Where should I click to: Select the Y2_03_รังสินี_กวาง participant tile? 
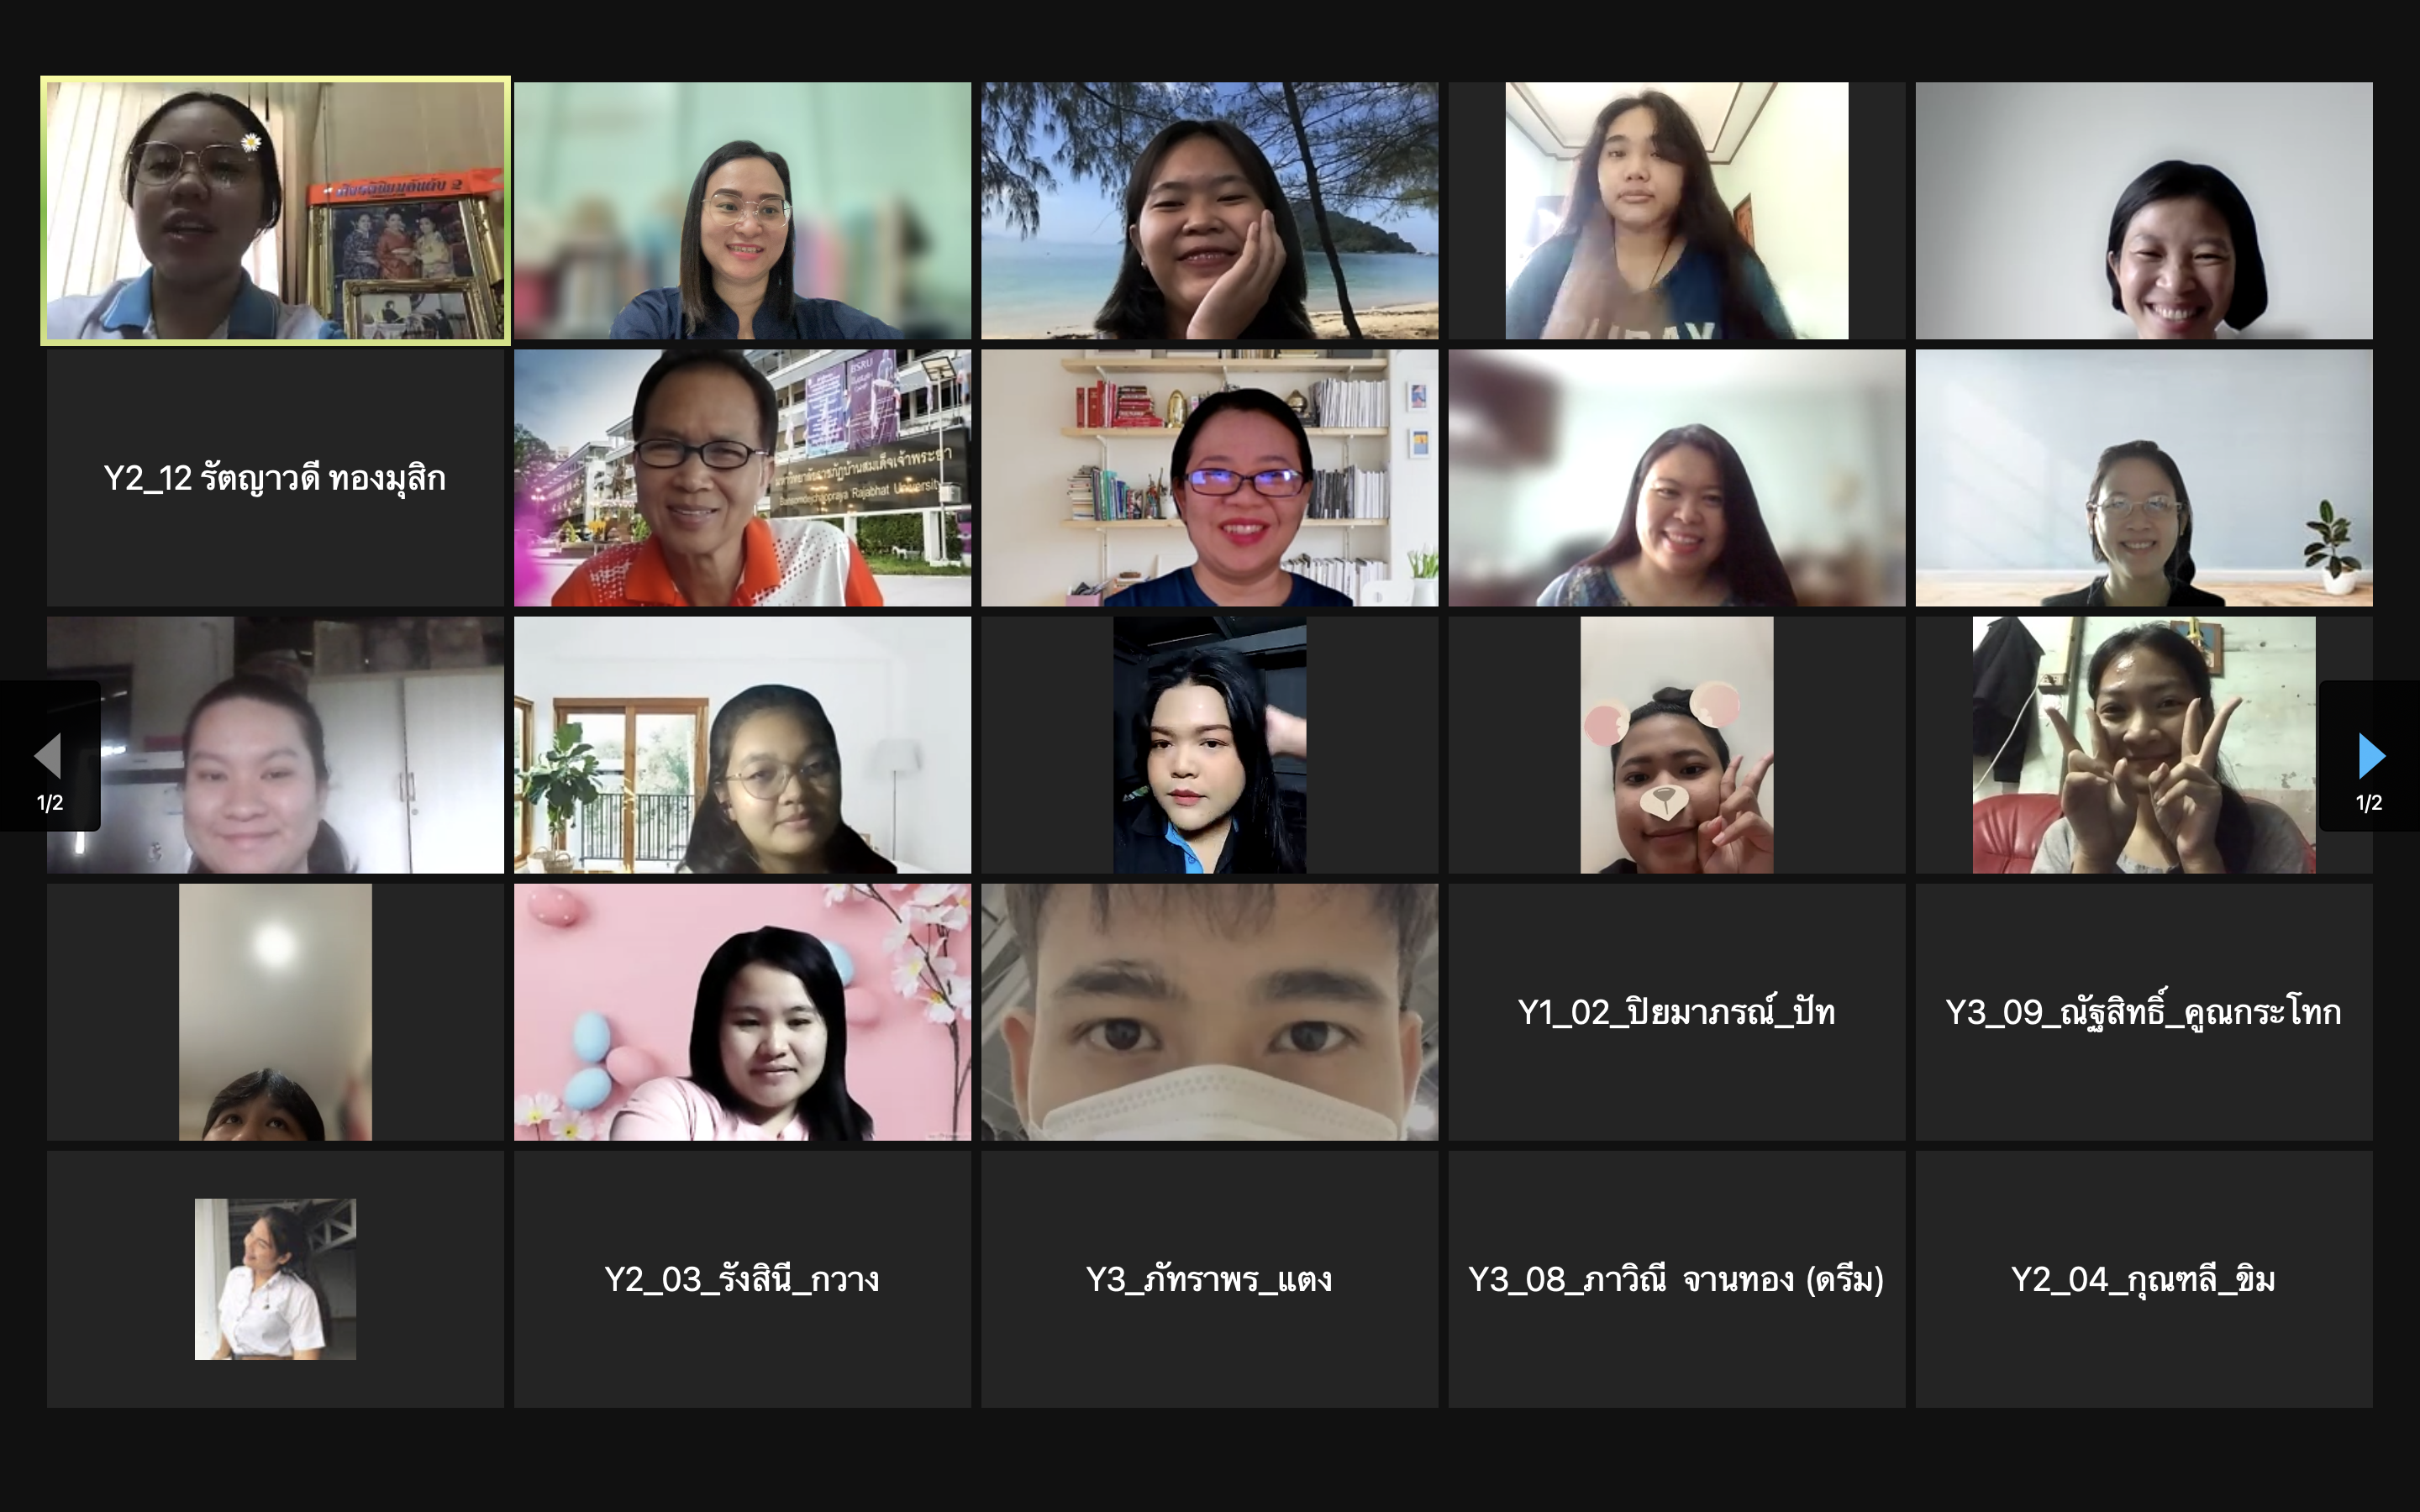(x=742, y=1279)
